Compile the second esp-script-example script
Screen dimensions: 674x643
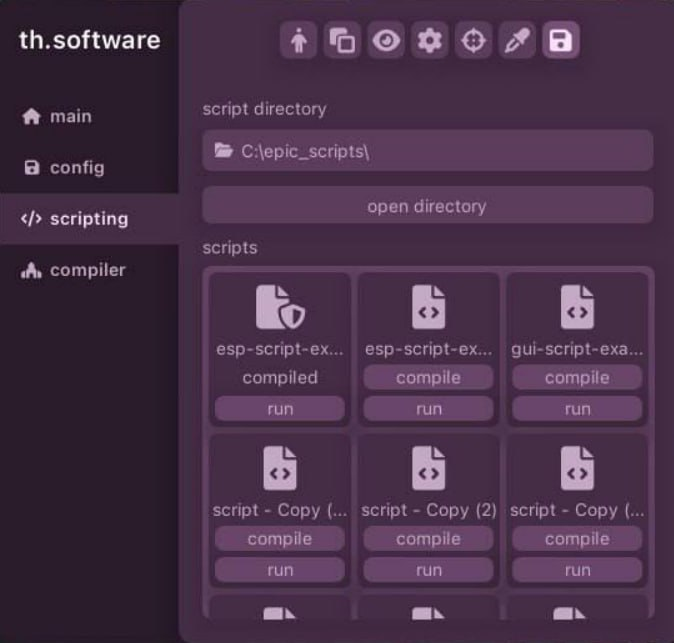(428, 378)
